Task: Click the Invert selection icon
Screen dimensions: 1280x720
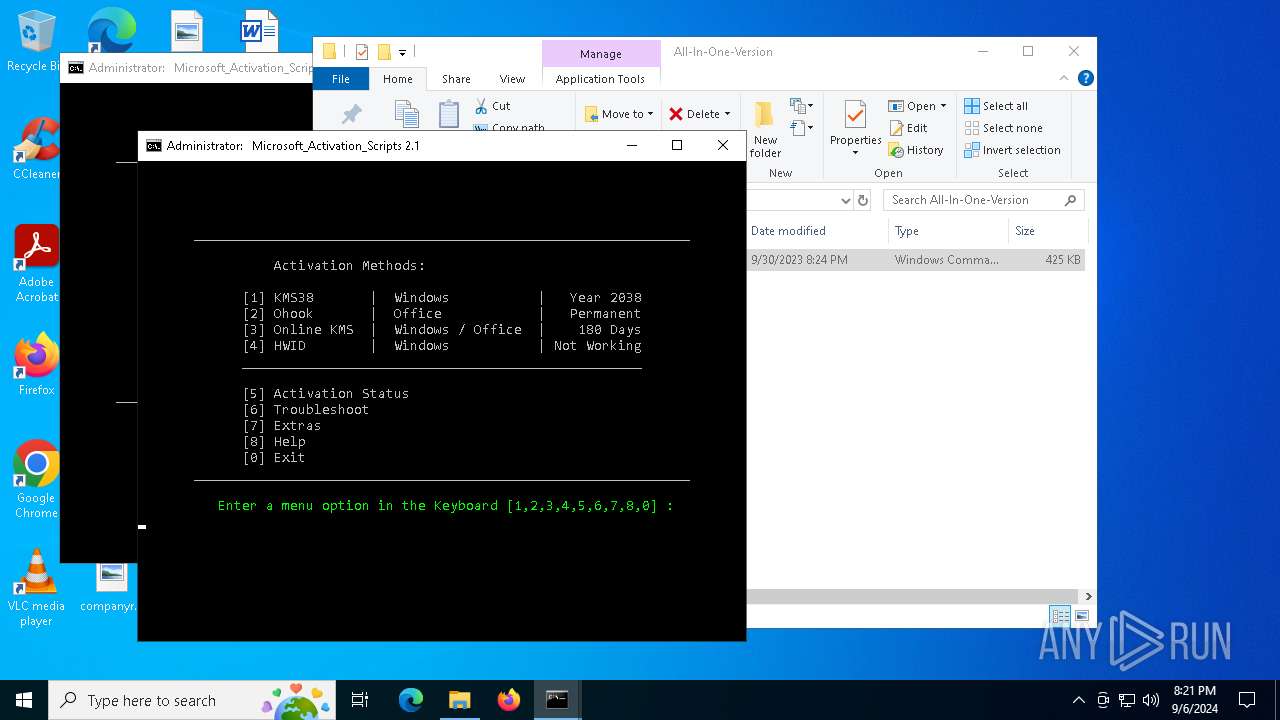Action: (x=972, y=150)
